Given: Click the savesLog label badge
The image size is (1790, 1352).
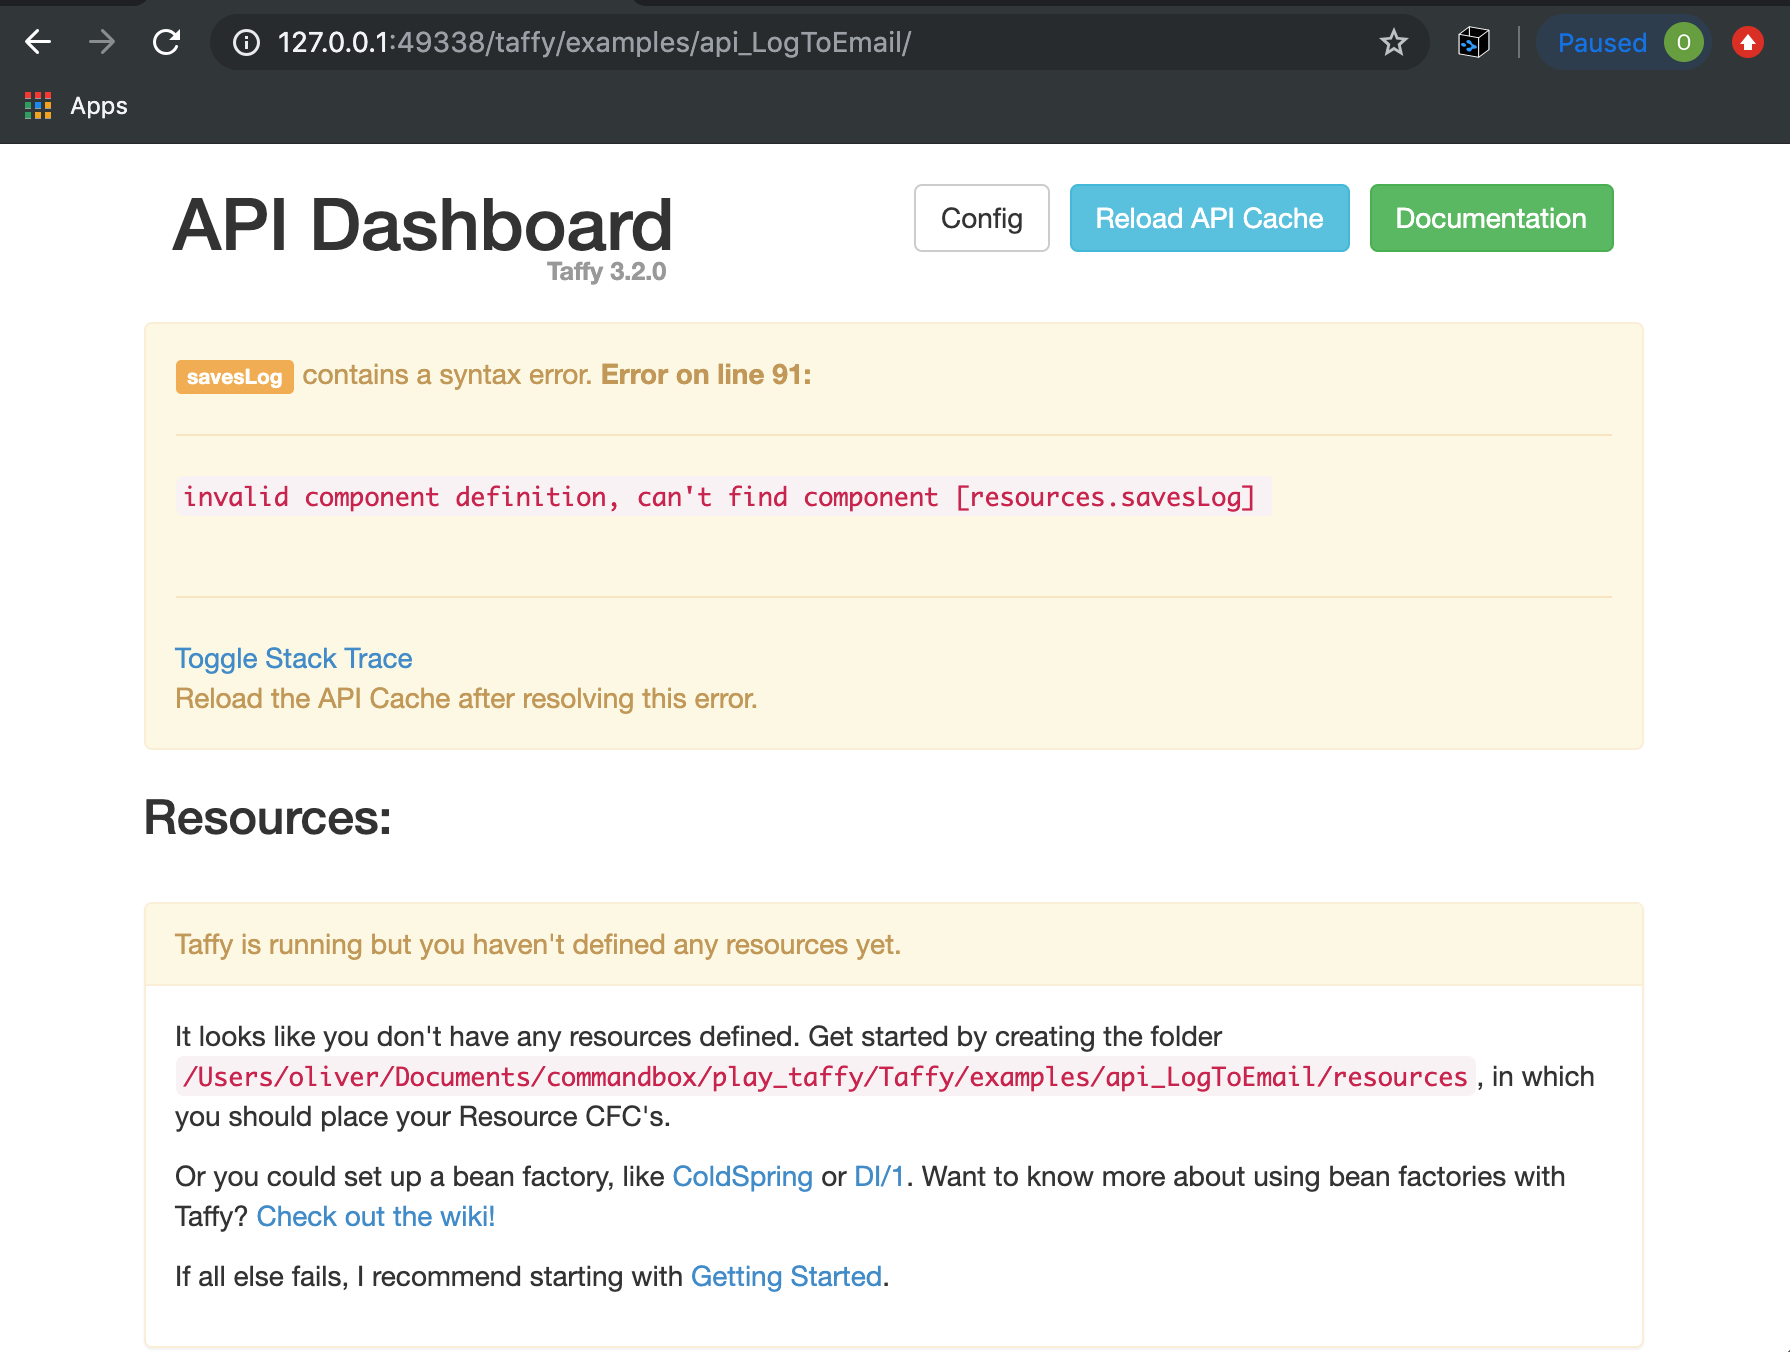Looking at the screenshot, I should 235,376.
